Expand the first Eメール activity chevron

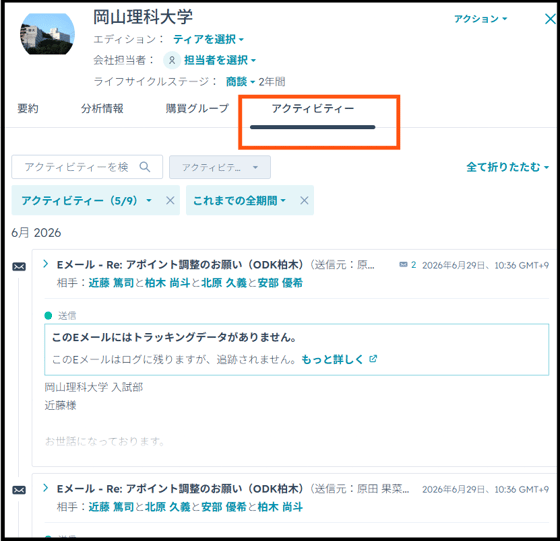pyautogui.click(x=45, y=264)
